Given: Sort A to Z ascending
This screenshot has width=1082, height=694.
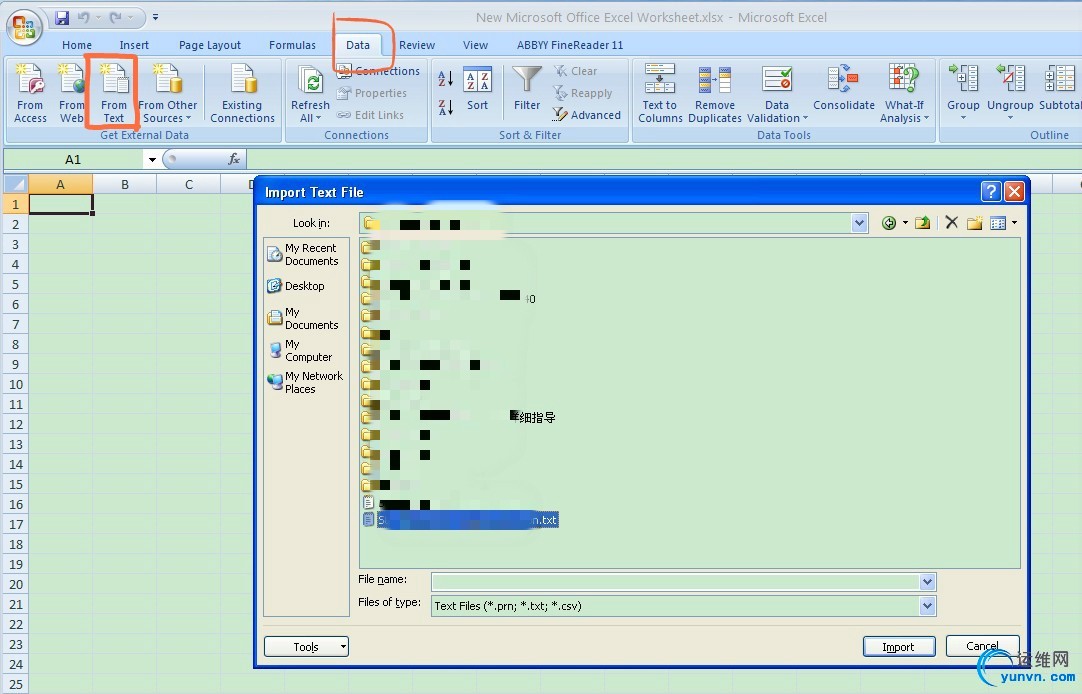Looking at the screenshot, I should (446, 78).
